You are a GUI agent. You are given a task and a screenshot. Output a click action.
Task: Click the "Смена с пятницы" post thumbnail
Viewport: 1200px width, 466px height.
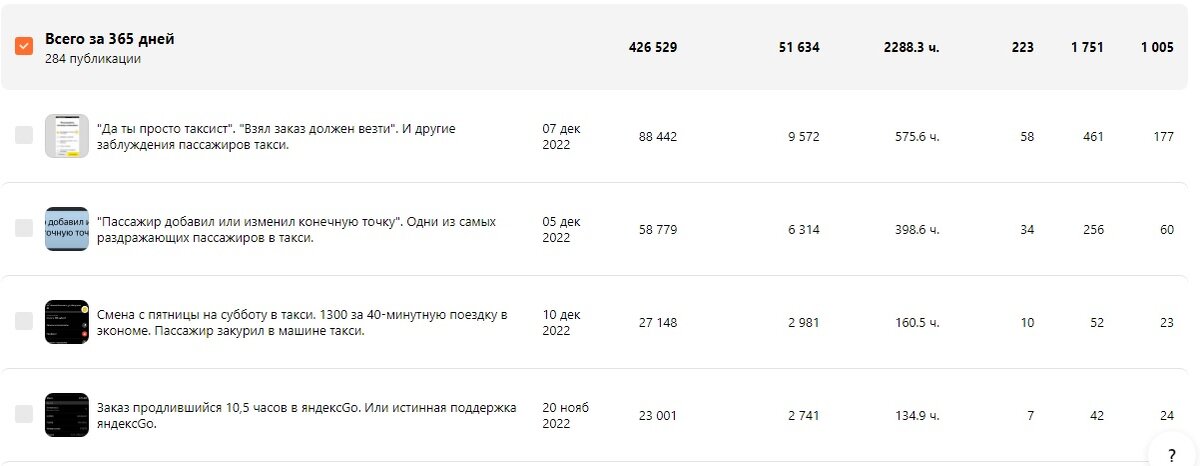pos(67,321)
